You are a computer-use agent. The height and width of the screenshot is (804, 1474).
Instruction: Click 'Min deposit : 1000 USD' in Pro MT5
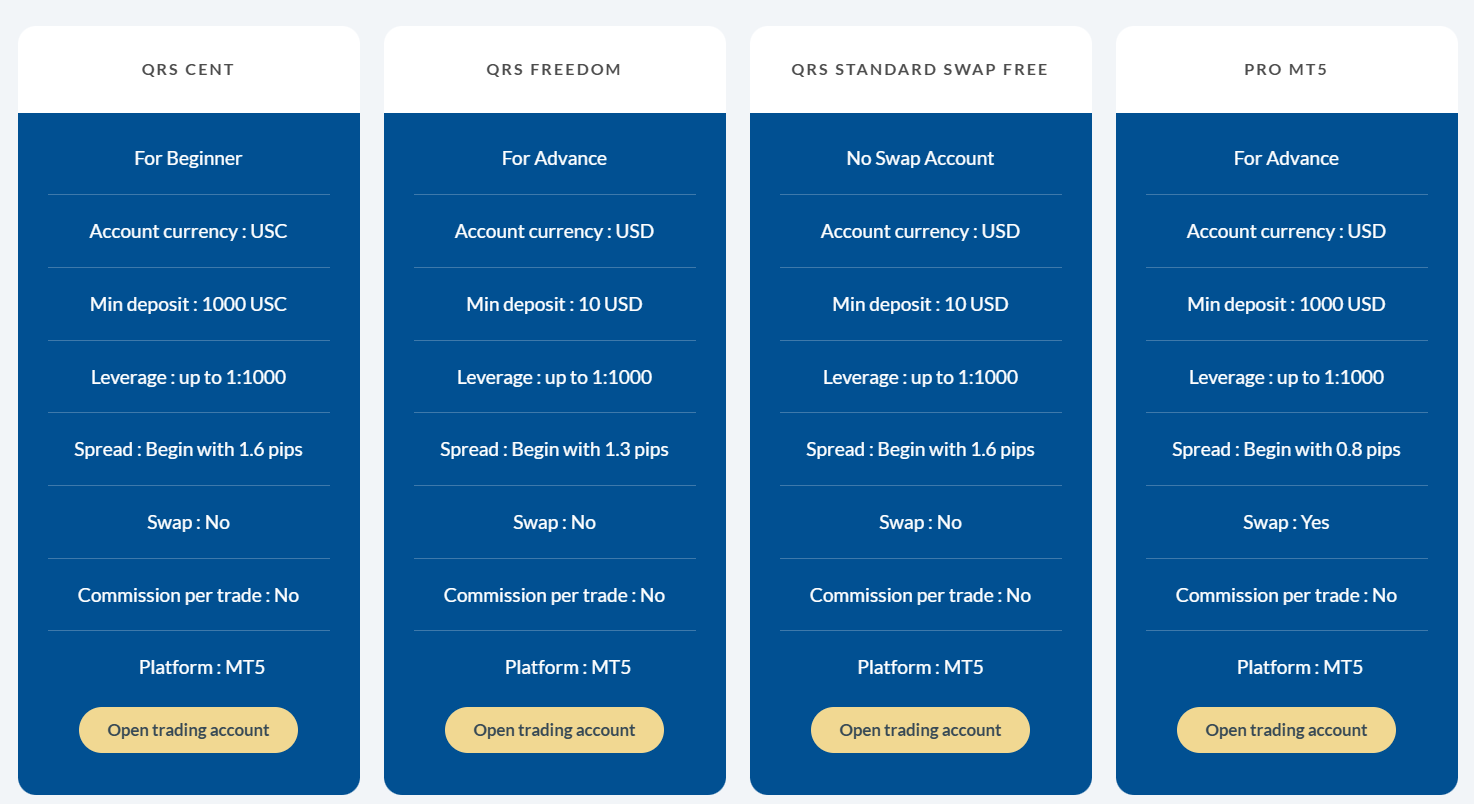click(1286, 304)
